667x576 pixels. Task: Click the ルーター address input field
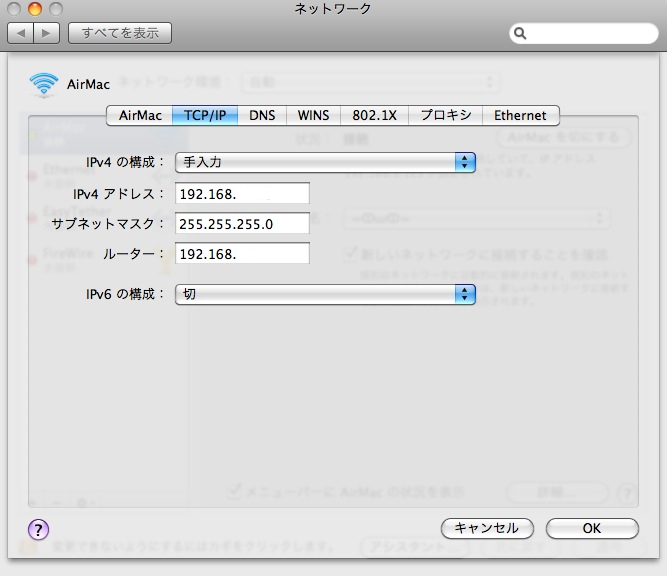[x=242, y=254]
